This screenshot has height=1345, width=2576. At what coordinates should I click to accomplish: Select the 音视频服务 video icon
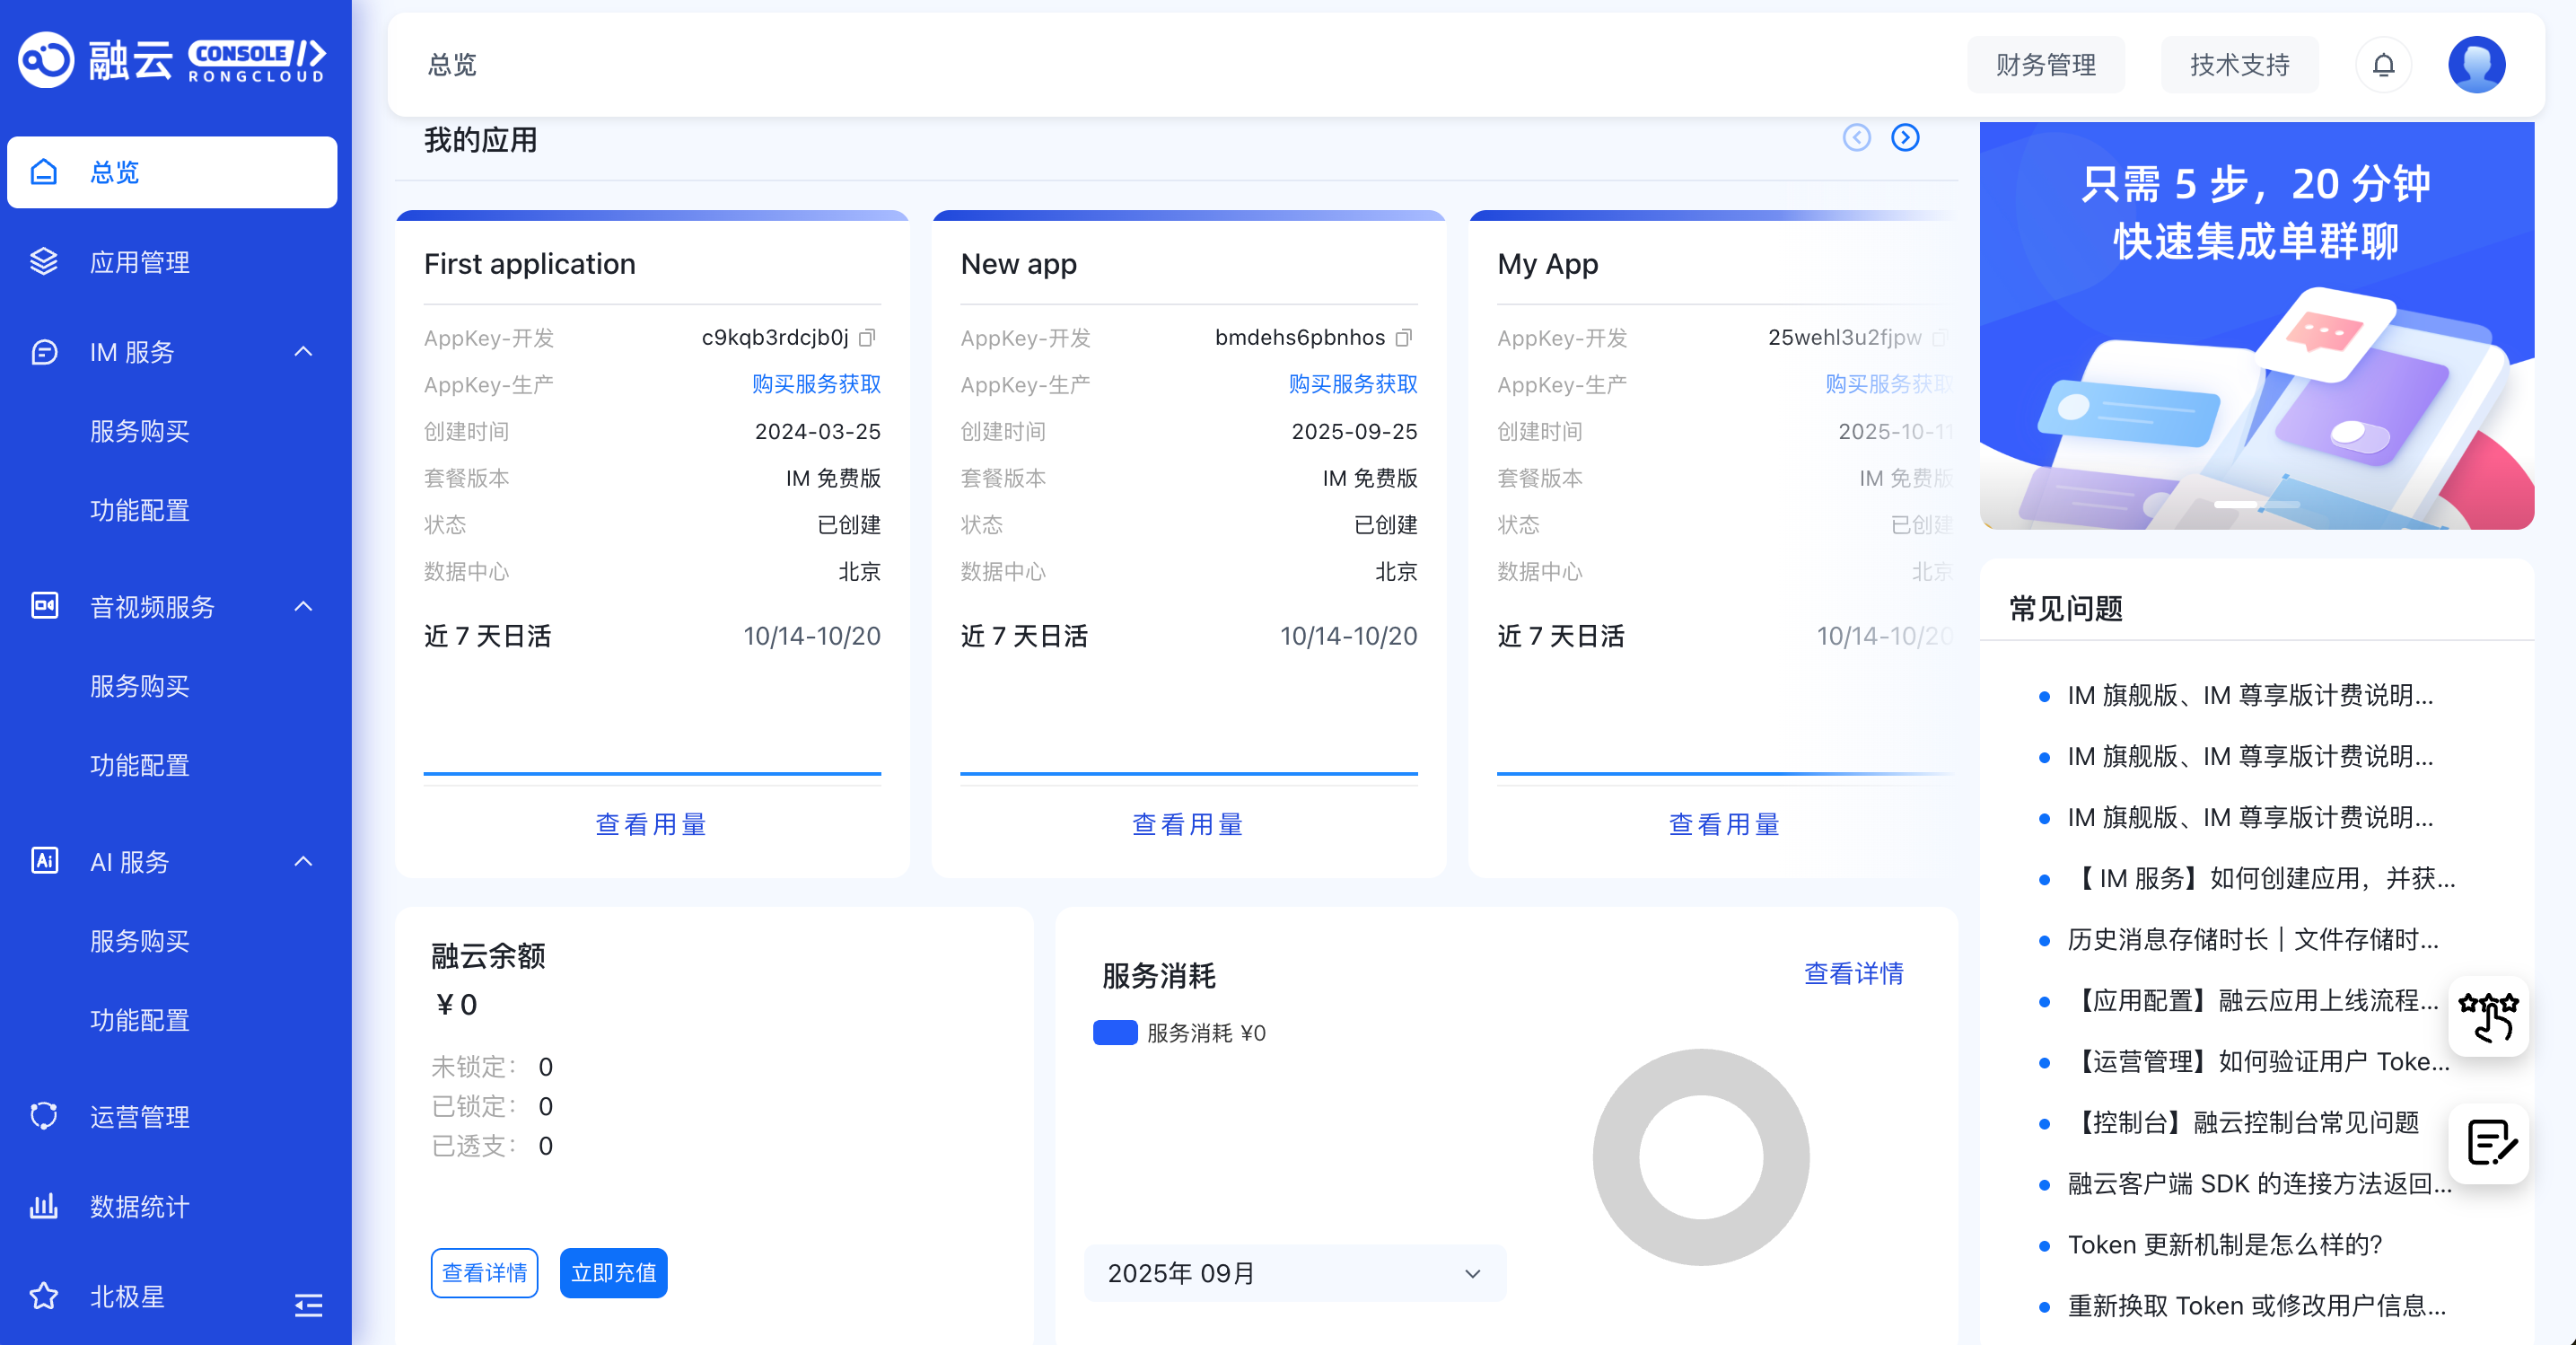[44, 606]
